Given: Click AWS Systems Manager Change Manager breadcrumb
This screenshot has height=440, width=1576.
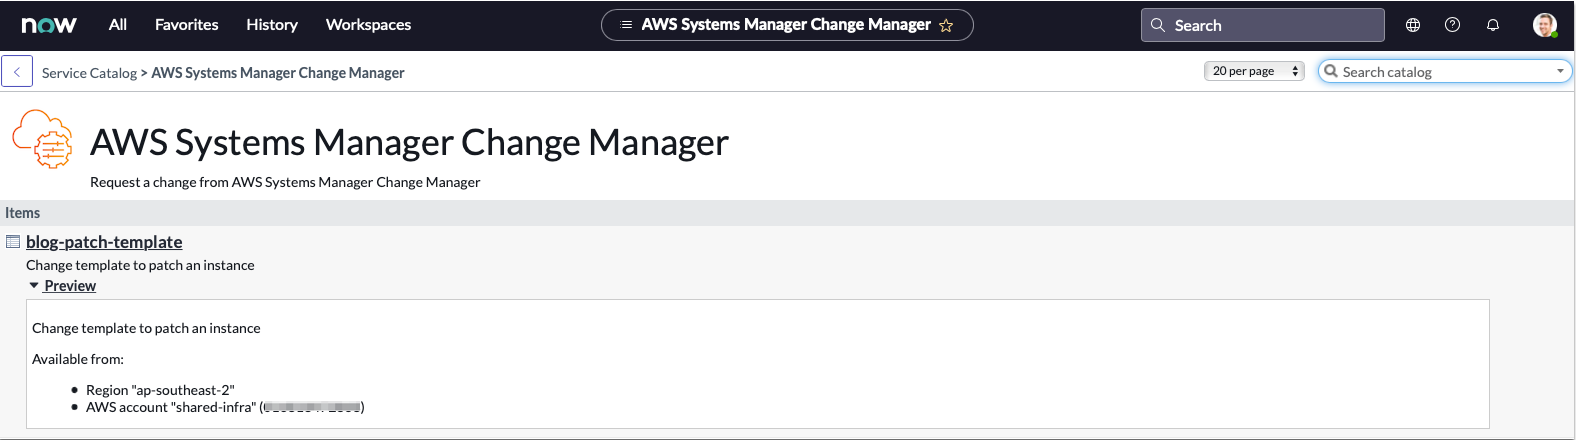Looking at the screenshot, I should pyautogui.click(x=278, y=73).
